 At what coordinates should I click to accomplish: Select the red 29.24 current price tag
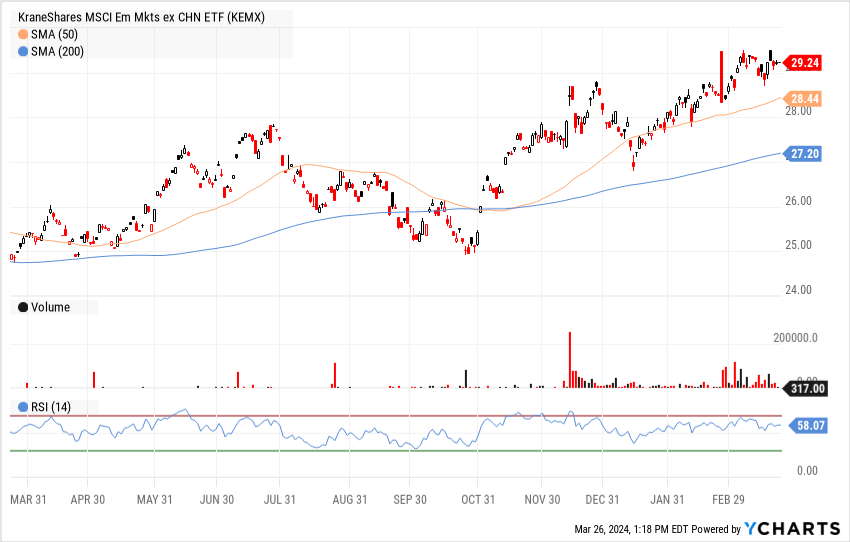pos(805,62)
